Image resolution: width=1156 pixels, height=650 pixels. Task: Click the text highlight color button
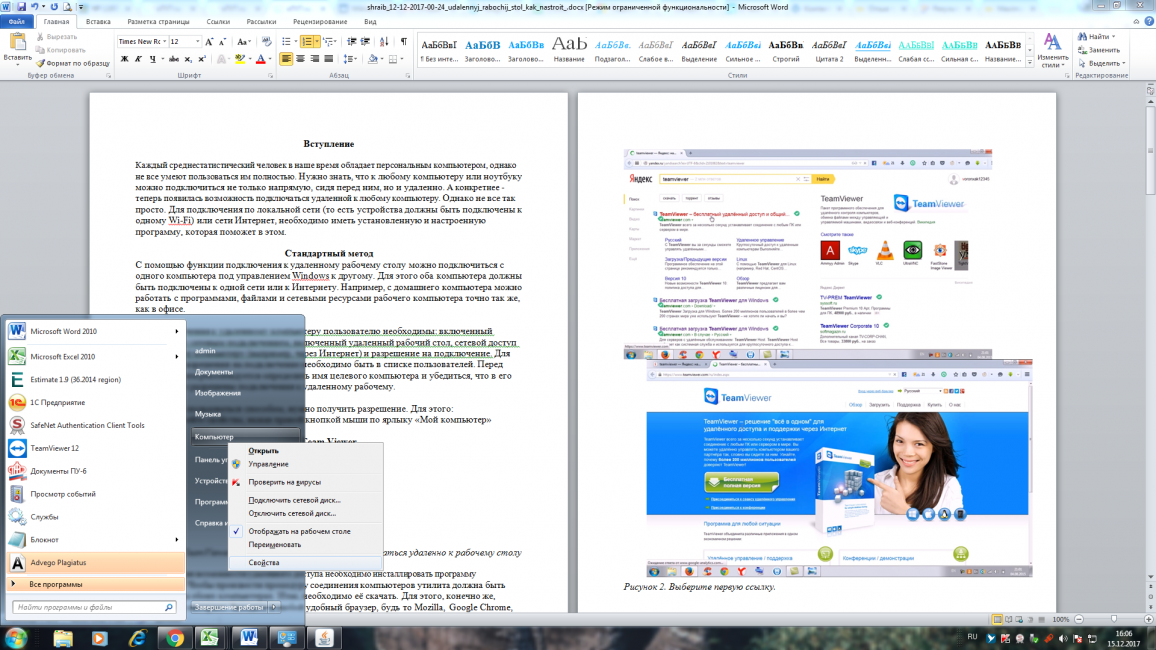tap(238, 59)
